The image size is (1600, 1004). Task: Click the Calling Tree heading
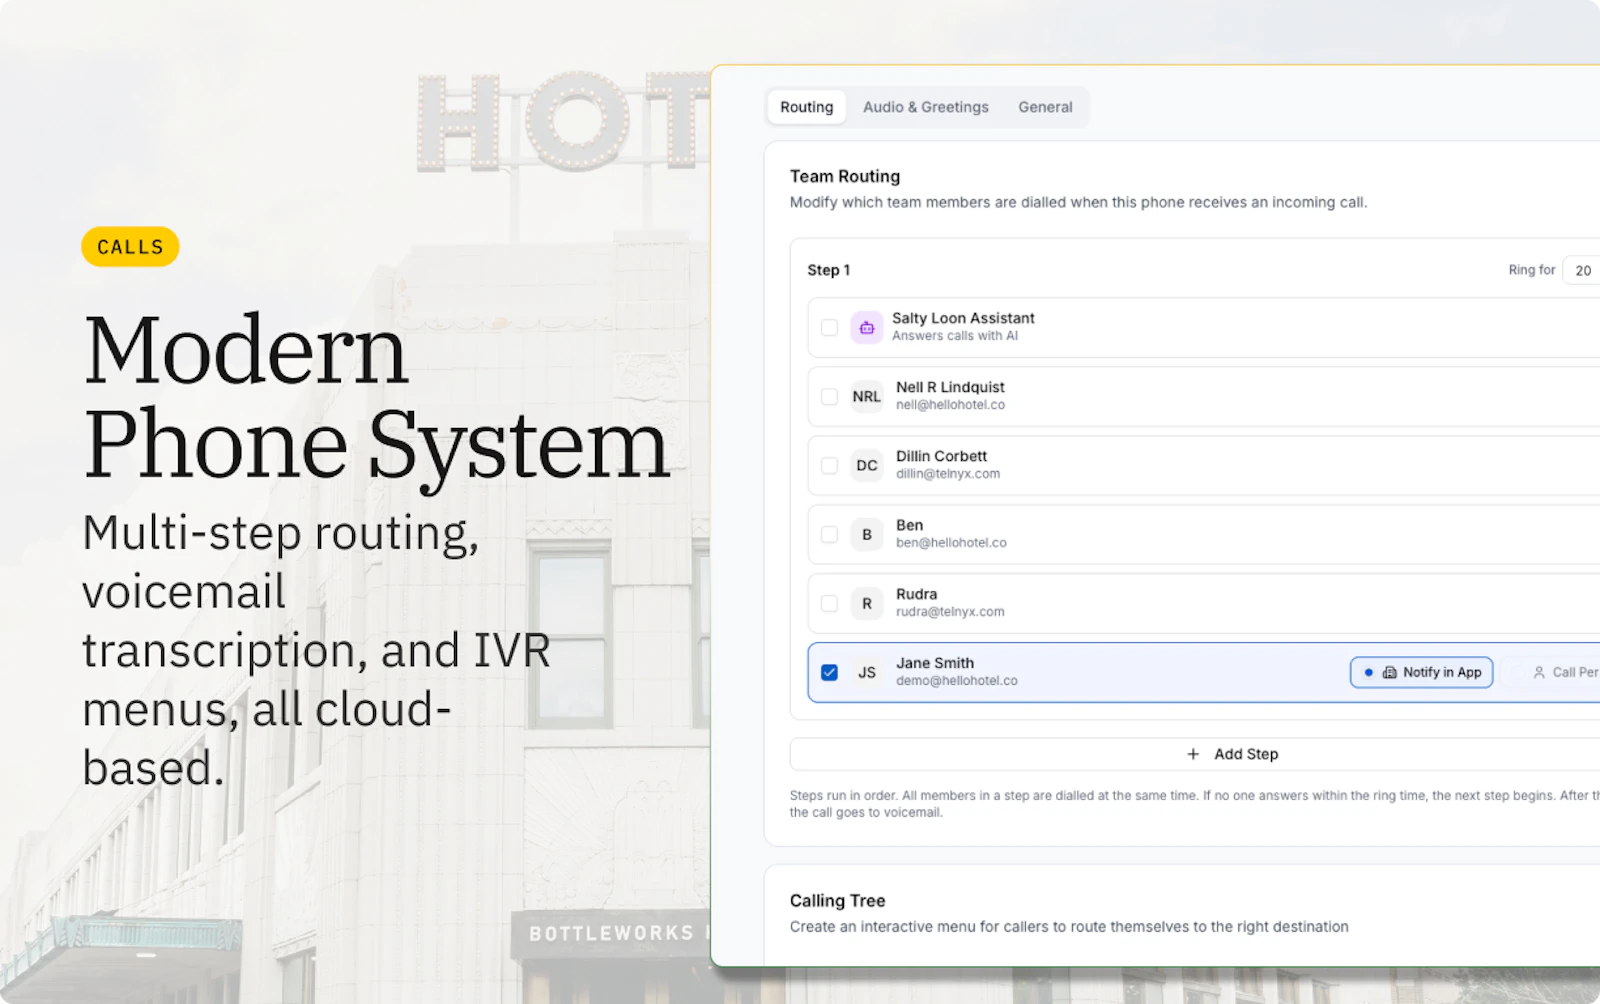[837, 900]
